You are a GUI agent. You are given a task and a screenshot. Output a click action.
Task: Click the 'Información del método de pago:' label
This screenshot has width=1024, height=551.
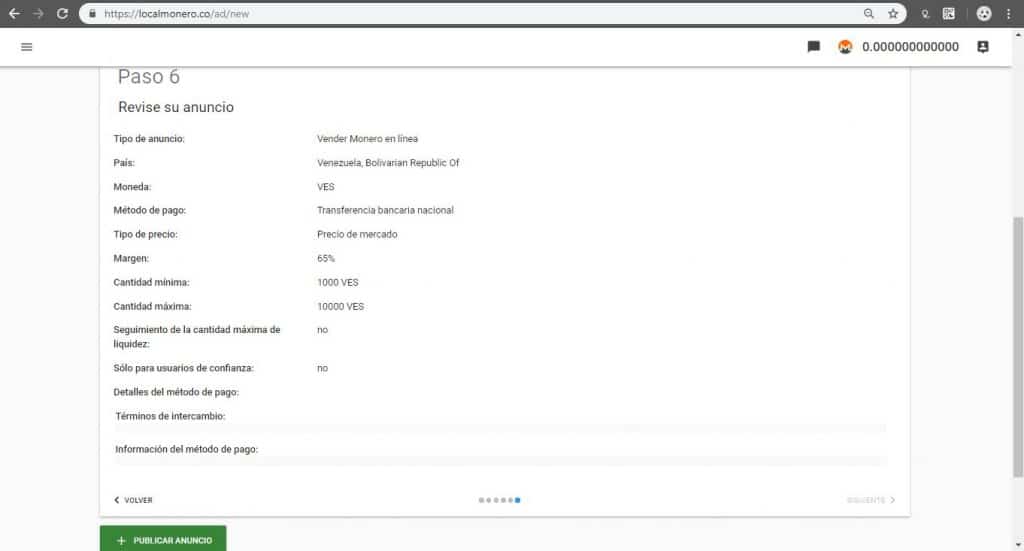pos(187,449)
